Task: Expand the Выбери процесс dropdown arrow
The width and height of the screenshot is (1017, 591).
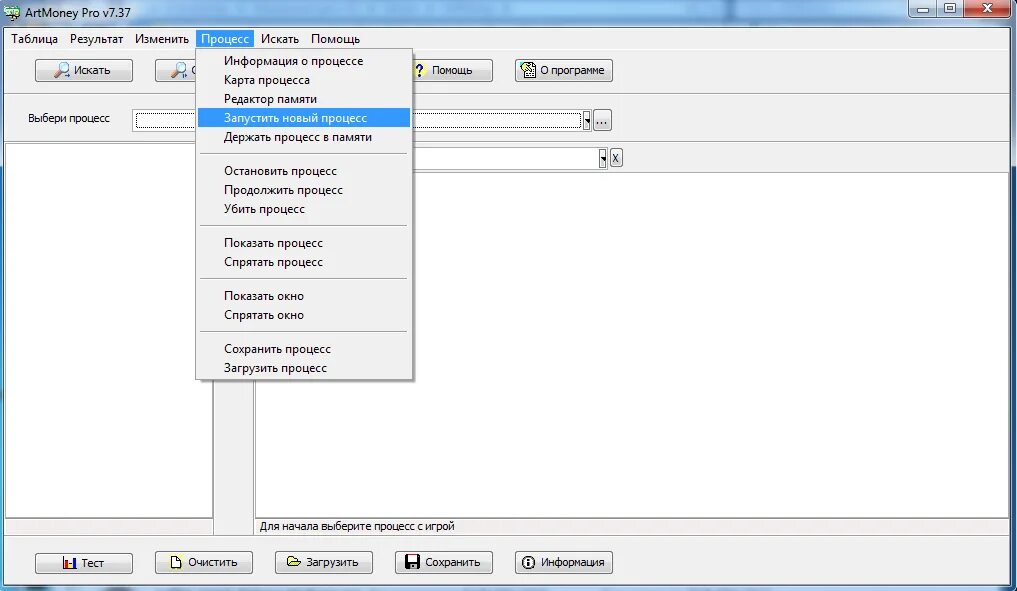Action: 586,121
